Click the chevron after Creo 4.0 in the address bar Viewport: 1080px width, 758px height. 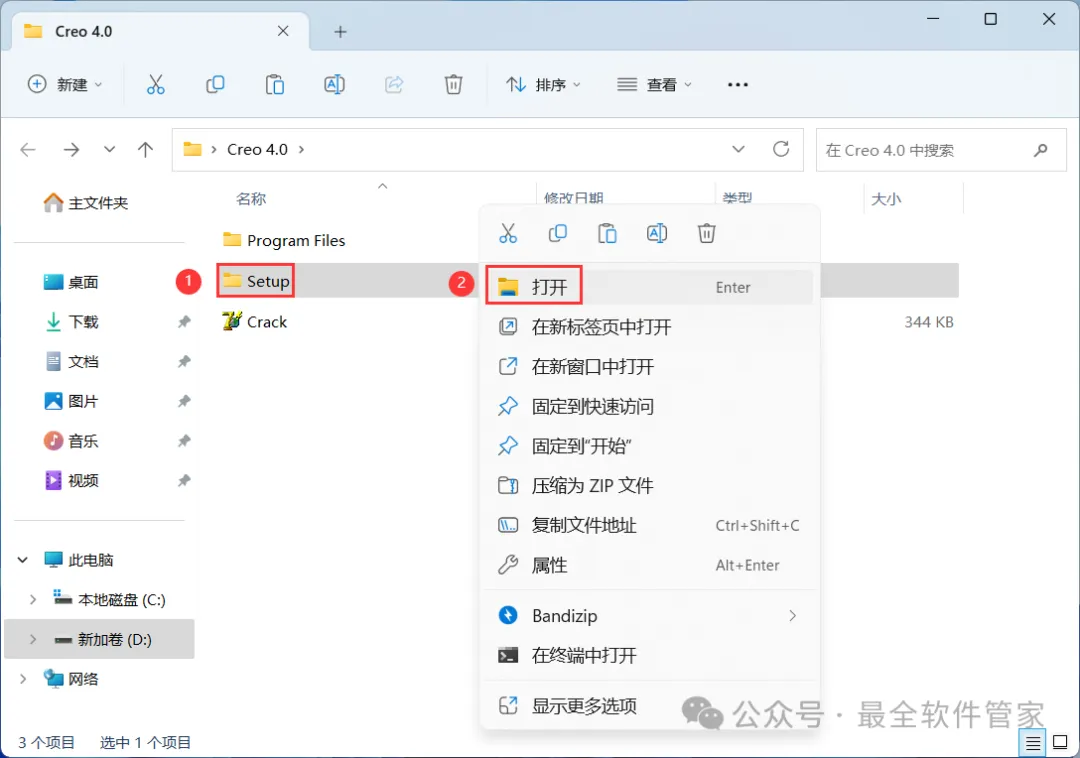[x=301, y=149]
